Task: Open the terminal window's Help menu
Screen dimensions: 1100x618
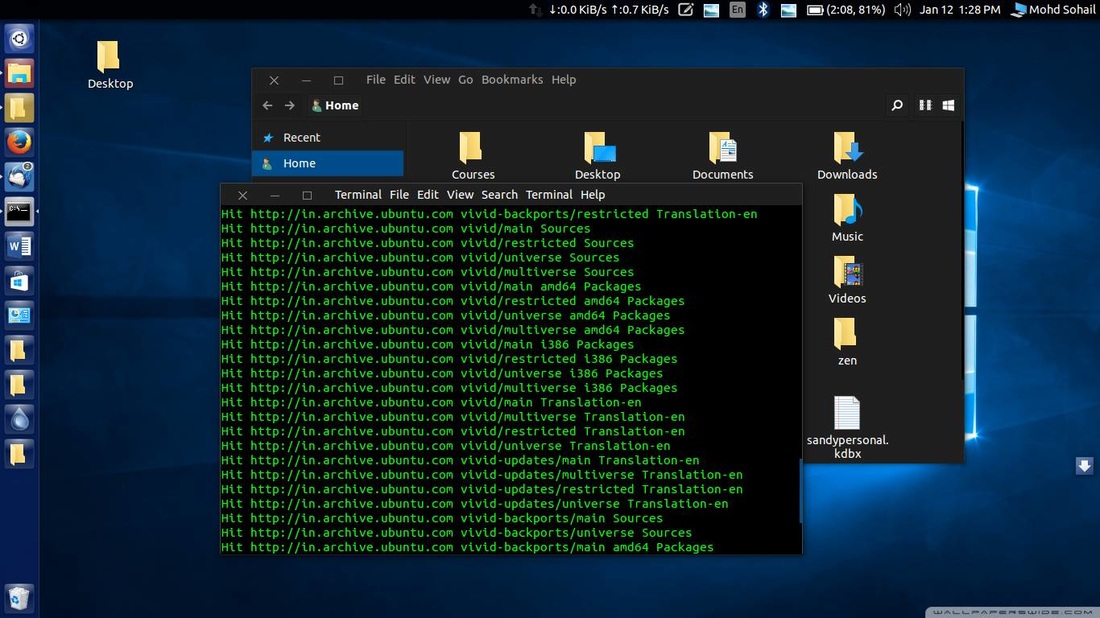Action: click(592, 194)
